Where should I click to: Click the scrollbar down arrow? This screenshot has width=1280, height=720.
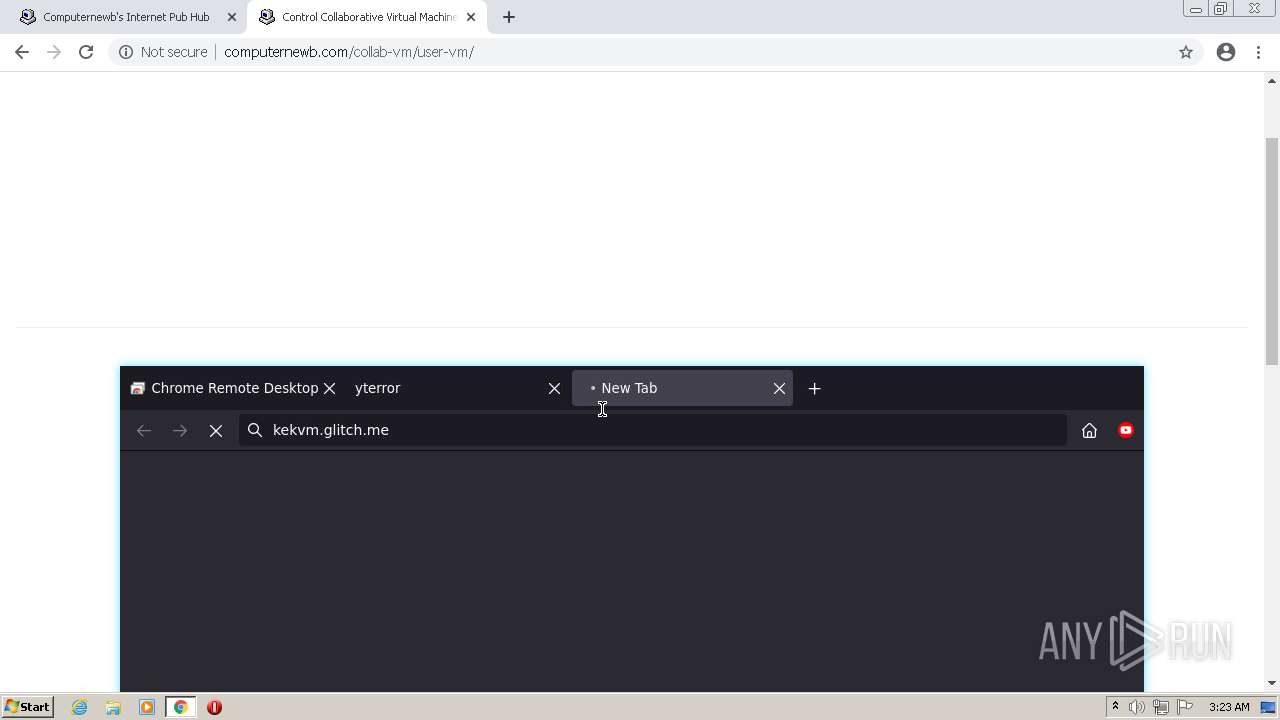(1272, 683)
